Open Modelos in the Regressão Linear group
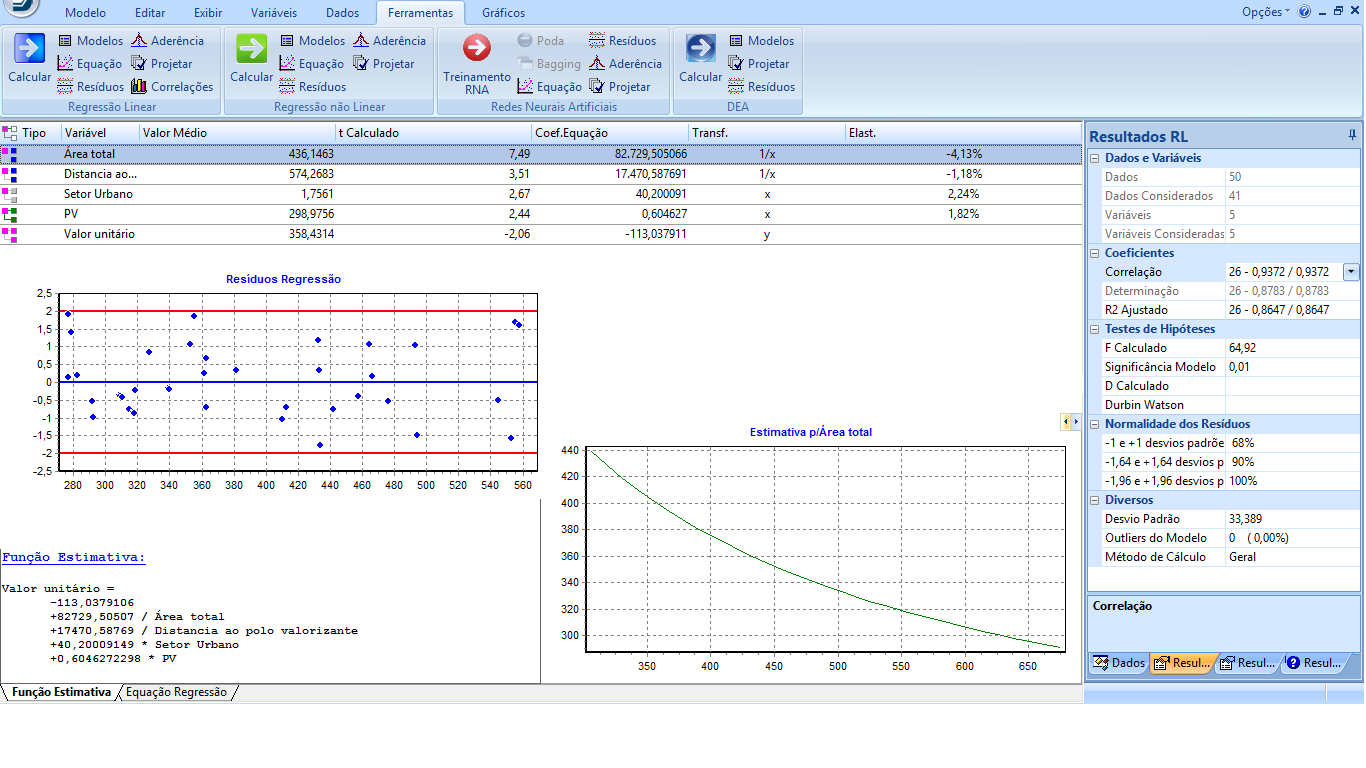The width and height of the screenshot is (1366, 768). [90, 41]
